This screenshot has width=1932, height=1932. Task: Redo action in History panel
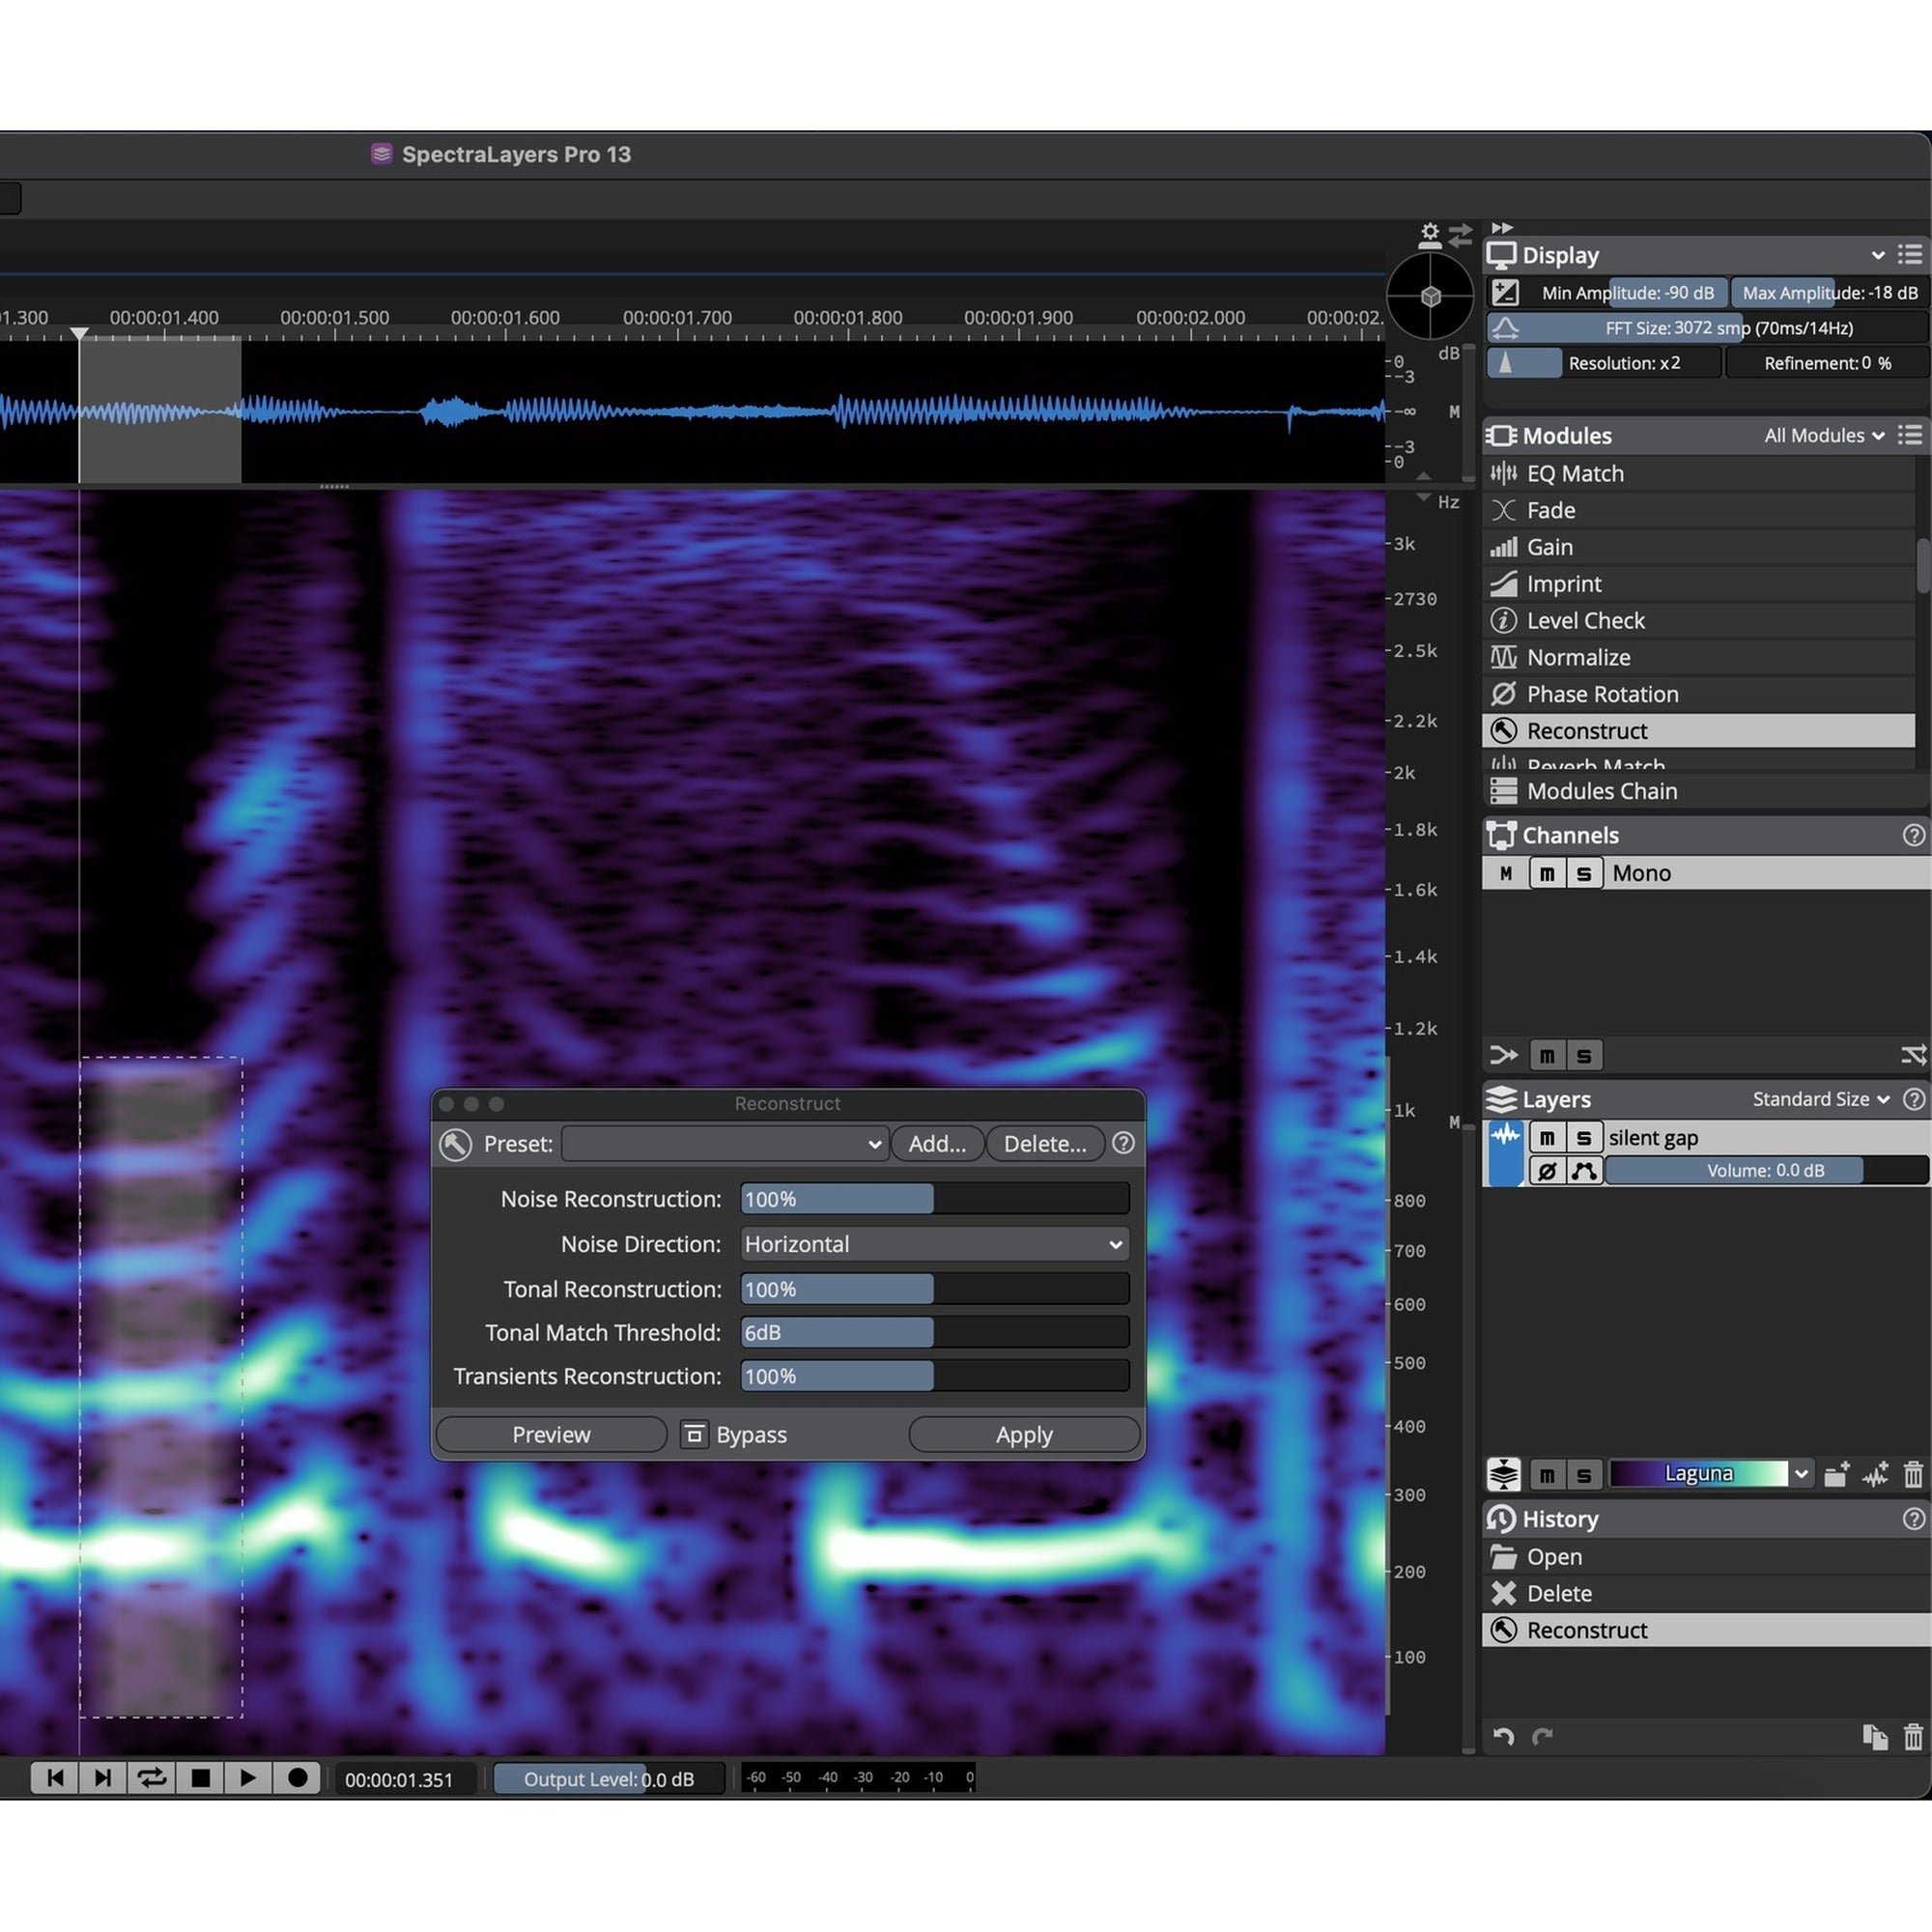(x=1542, y=1737)
